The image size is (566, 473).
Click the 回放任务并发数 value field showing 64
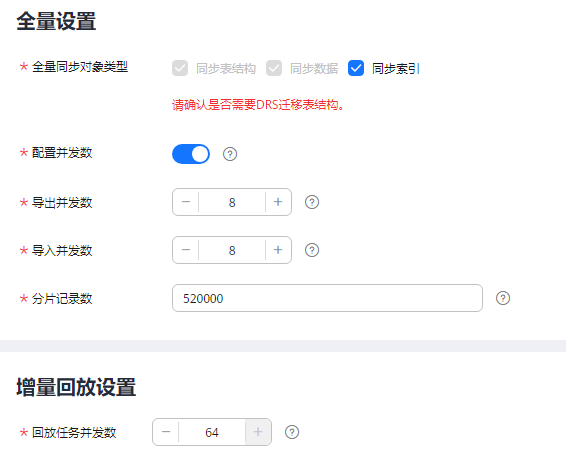(x=212, y=432)
